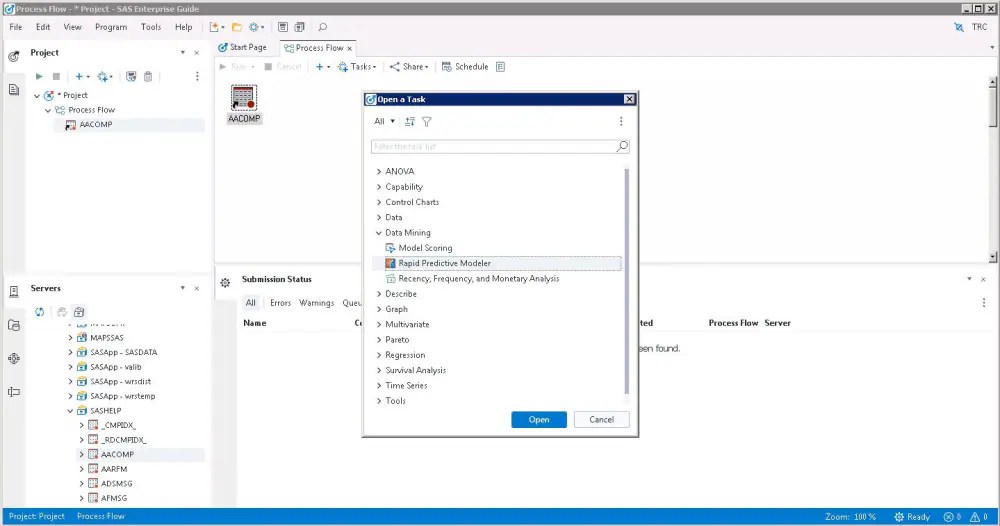The height and width of the screenshot is (526, 1000).
Task: Click the trash Delete icon in Project pane
Action: [148, 77]
